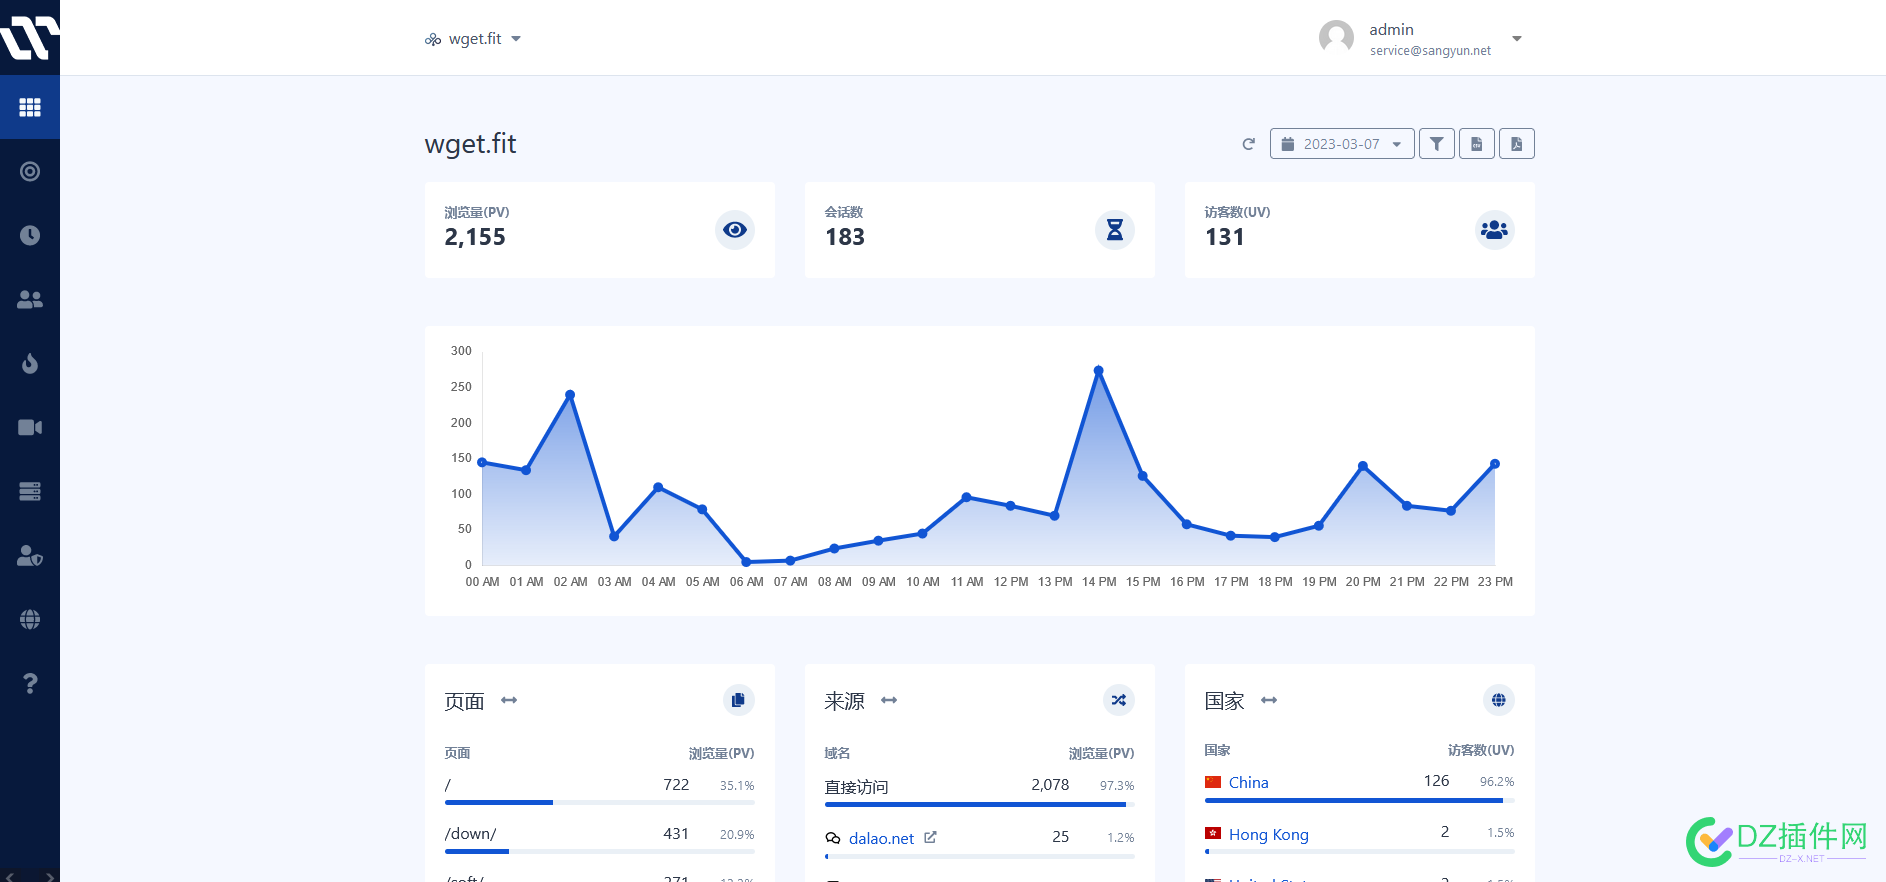Viewport: 1886px width, 882px height.
Task: Click the logo in top-left corner
Action: (x=29, y=38)
